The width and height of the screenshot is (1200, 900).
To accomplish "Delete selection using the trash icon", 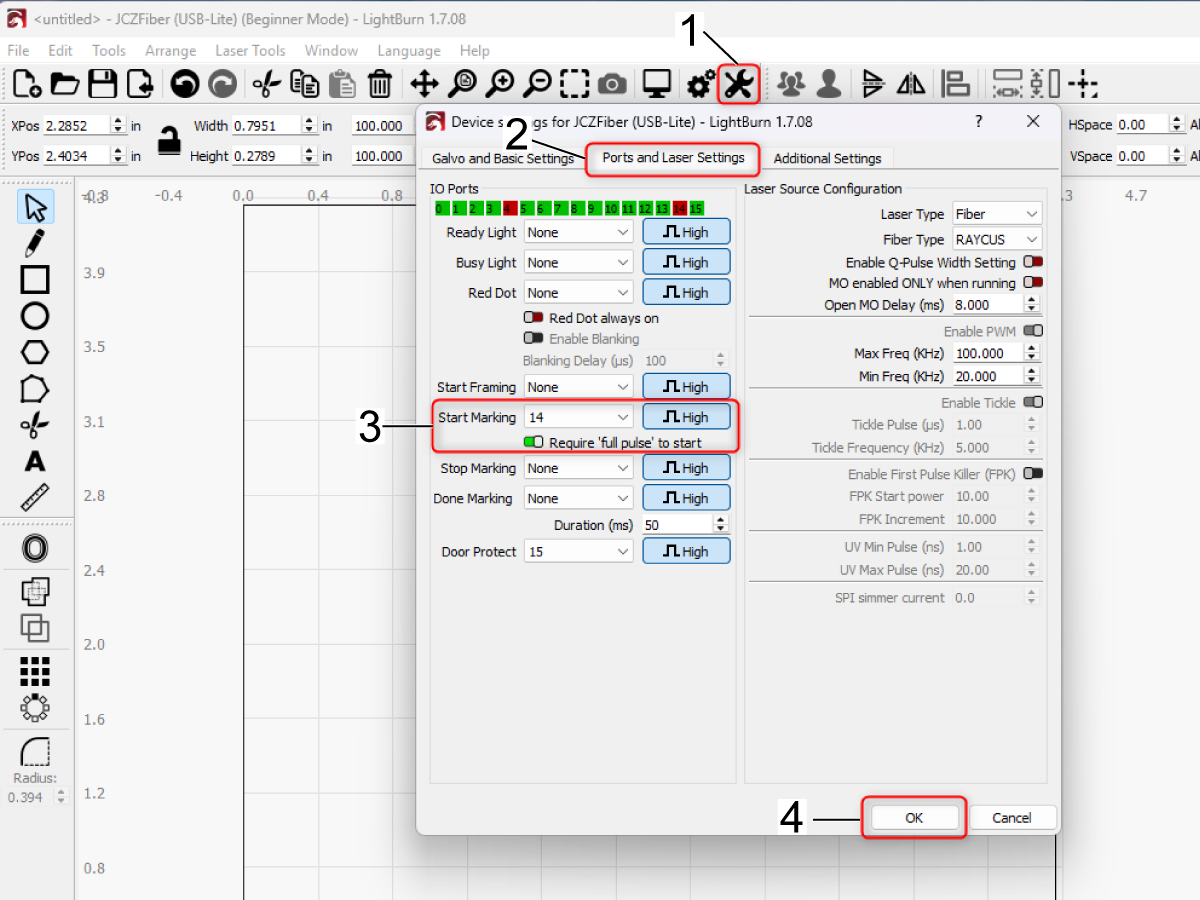I will 380,84.
